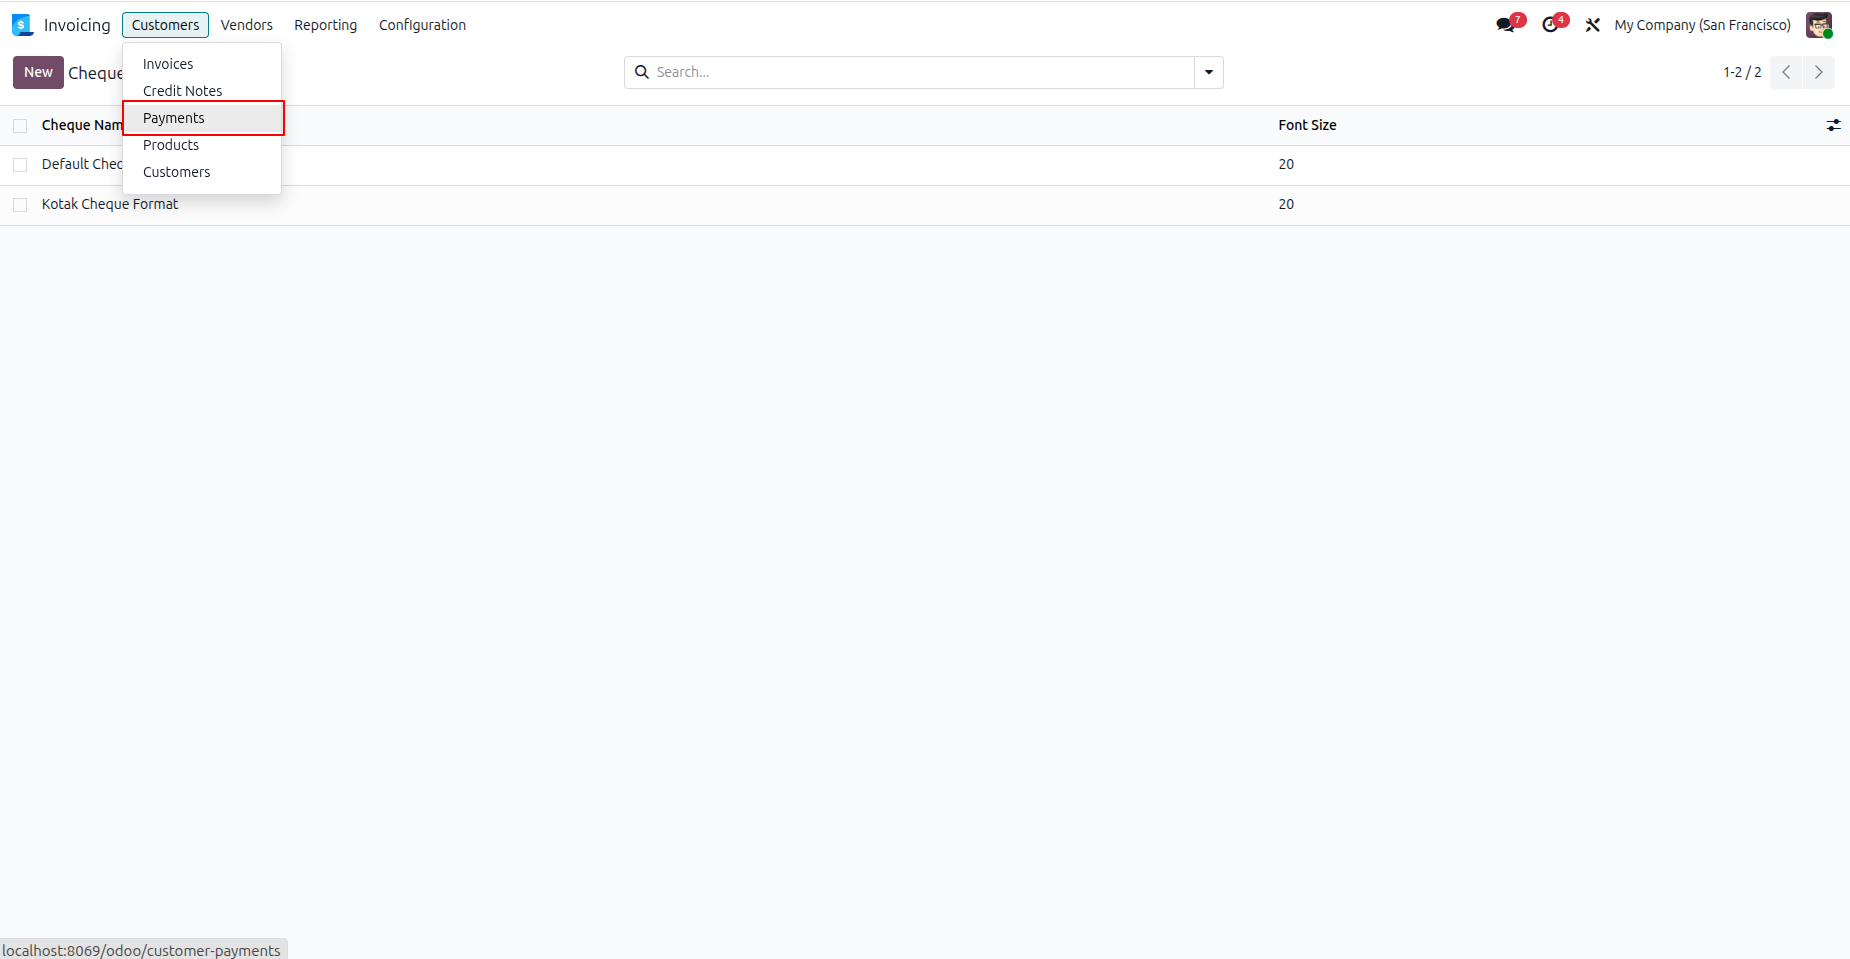The width and height of the screenshot is (1850, 959).
Task: Open the Kotak Cheque Format record
Action: point(110,204)
